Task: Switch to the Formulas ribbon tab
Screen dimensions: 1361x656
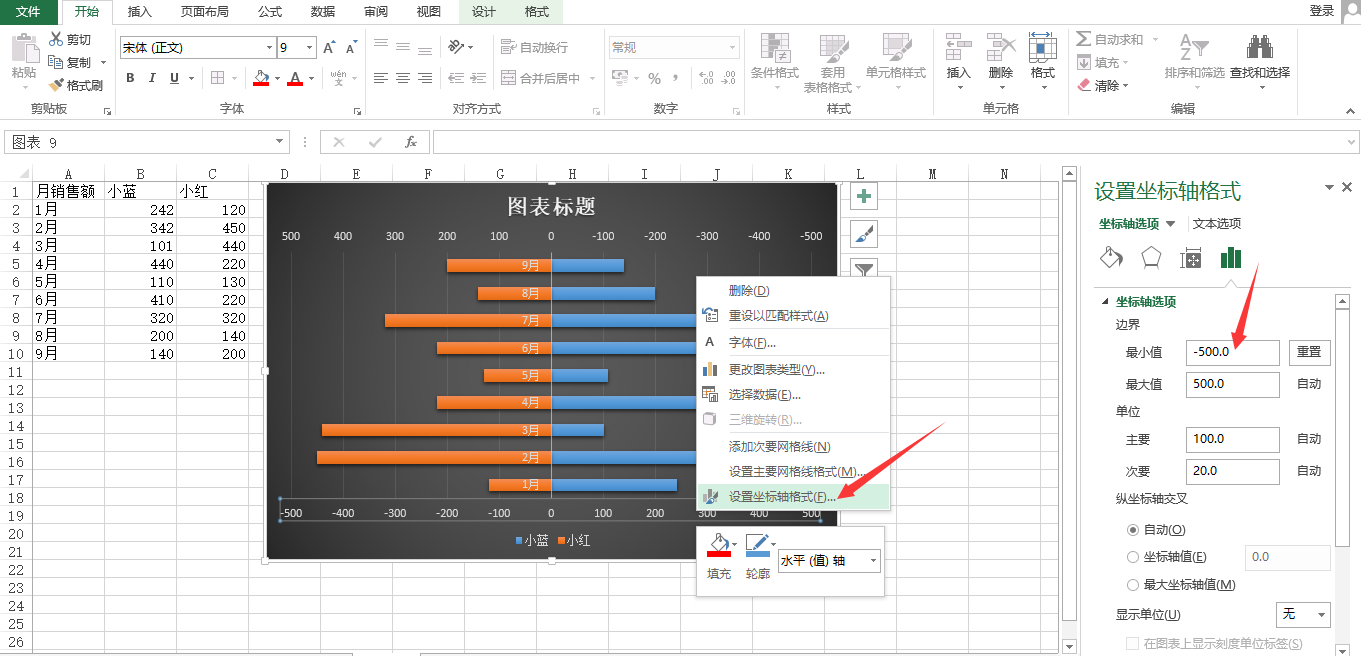Action: point(269,12)
